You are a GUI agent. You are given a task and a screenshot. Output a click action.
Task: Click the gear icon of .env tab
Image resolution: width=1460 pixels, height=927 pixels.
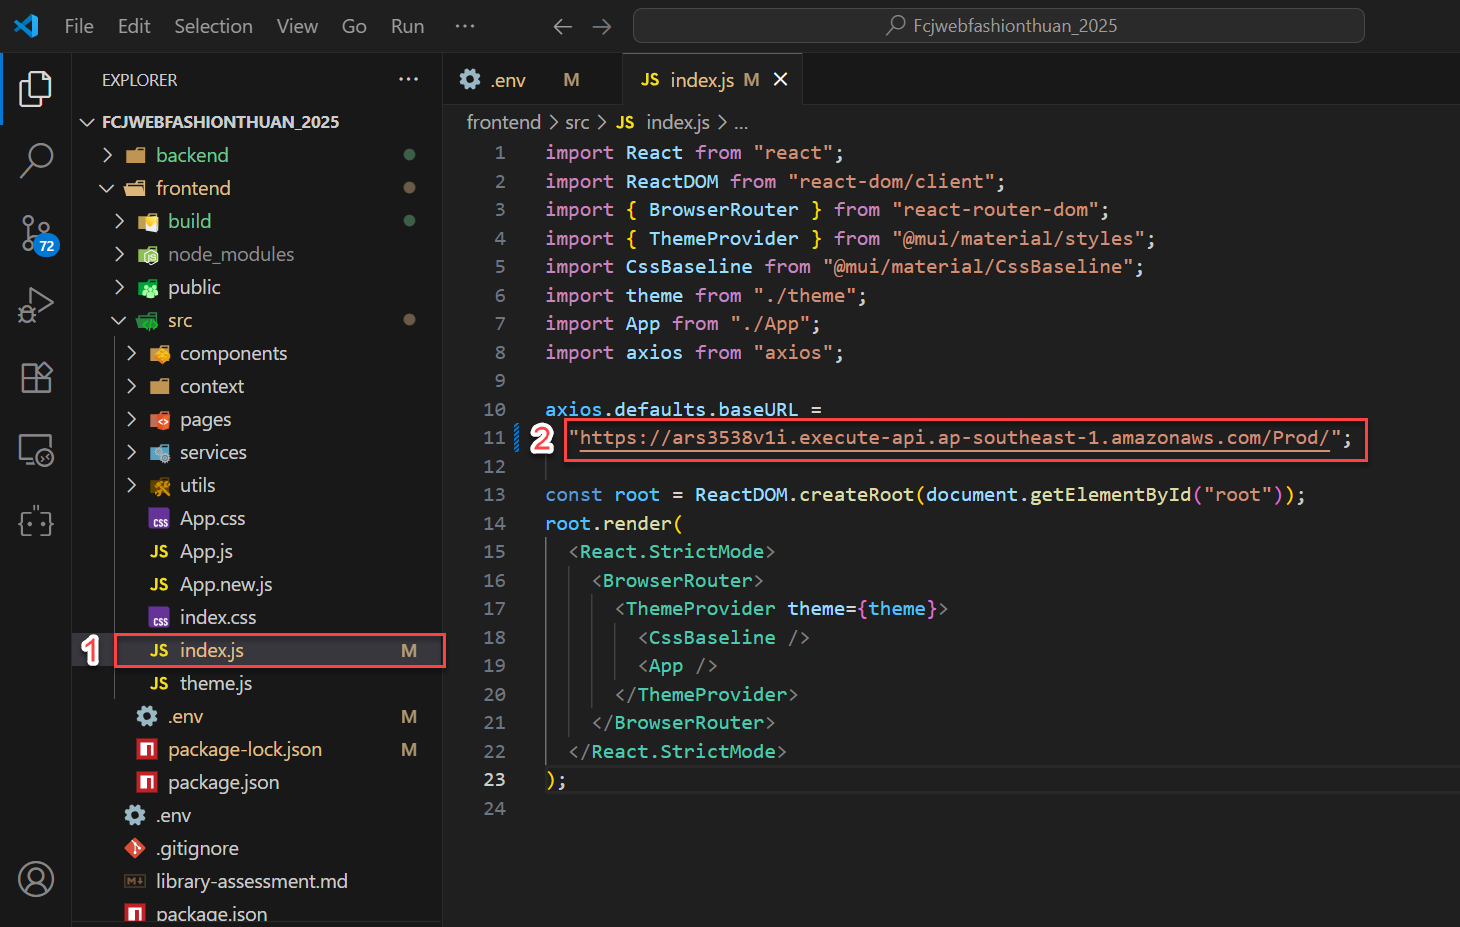click(470, 79)
